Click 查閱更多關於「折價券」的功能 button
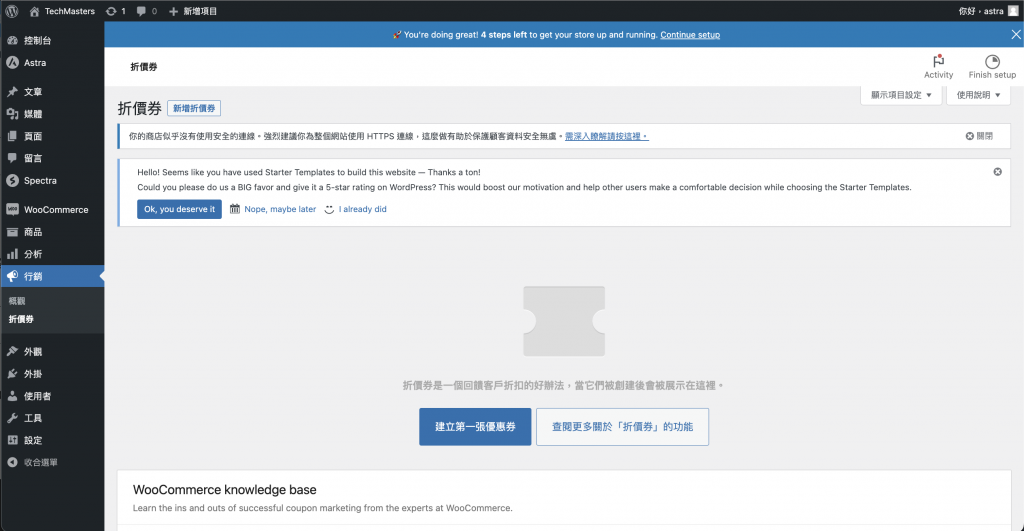The height and width of the screenshot is (531, 1024). (622, 426)
